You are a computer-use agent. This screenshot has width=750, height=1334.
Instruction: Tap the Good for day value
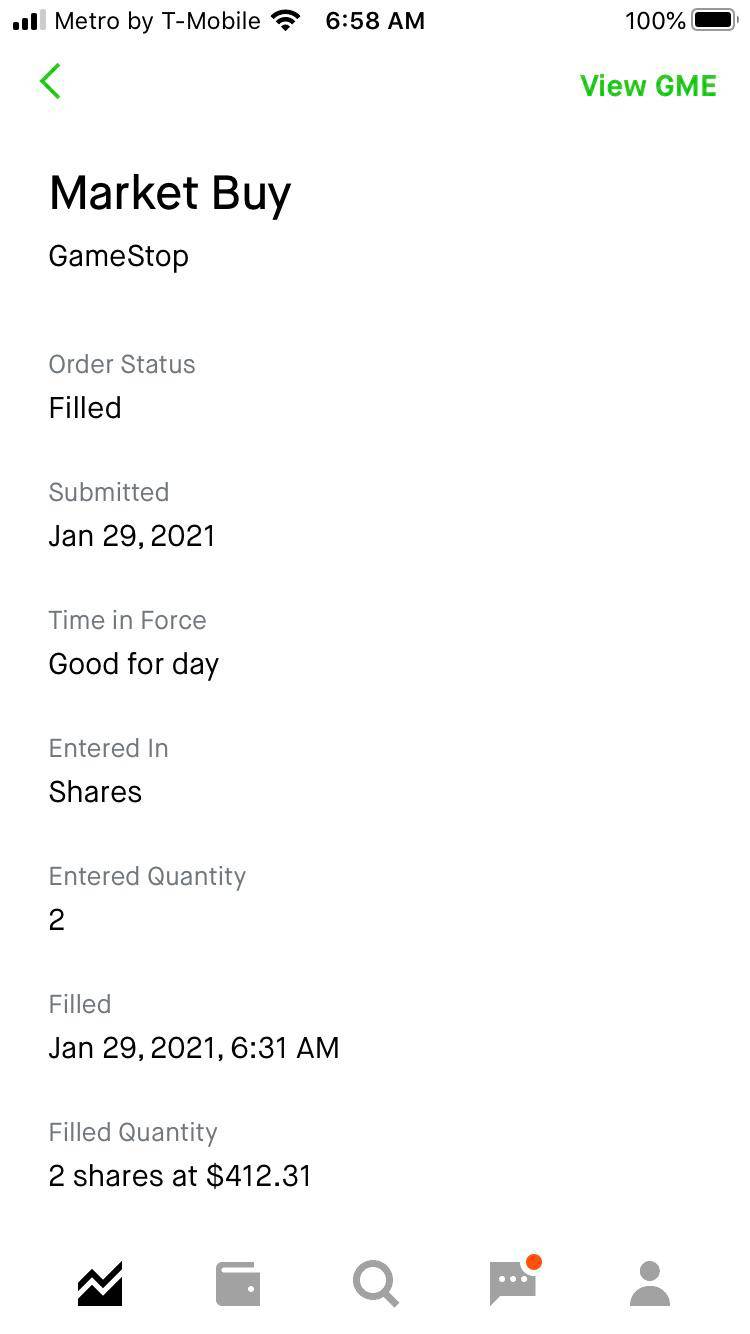[x=133, y=664]
